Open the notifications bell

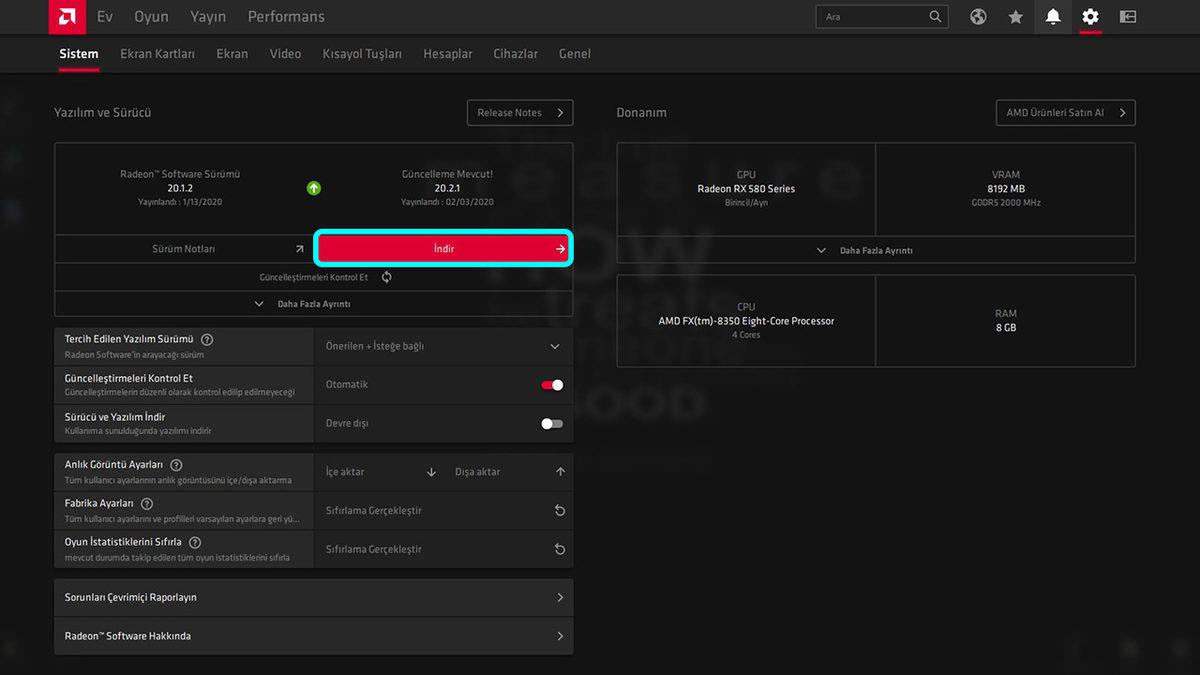pos(1052,17)
